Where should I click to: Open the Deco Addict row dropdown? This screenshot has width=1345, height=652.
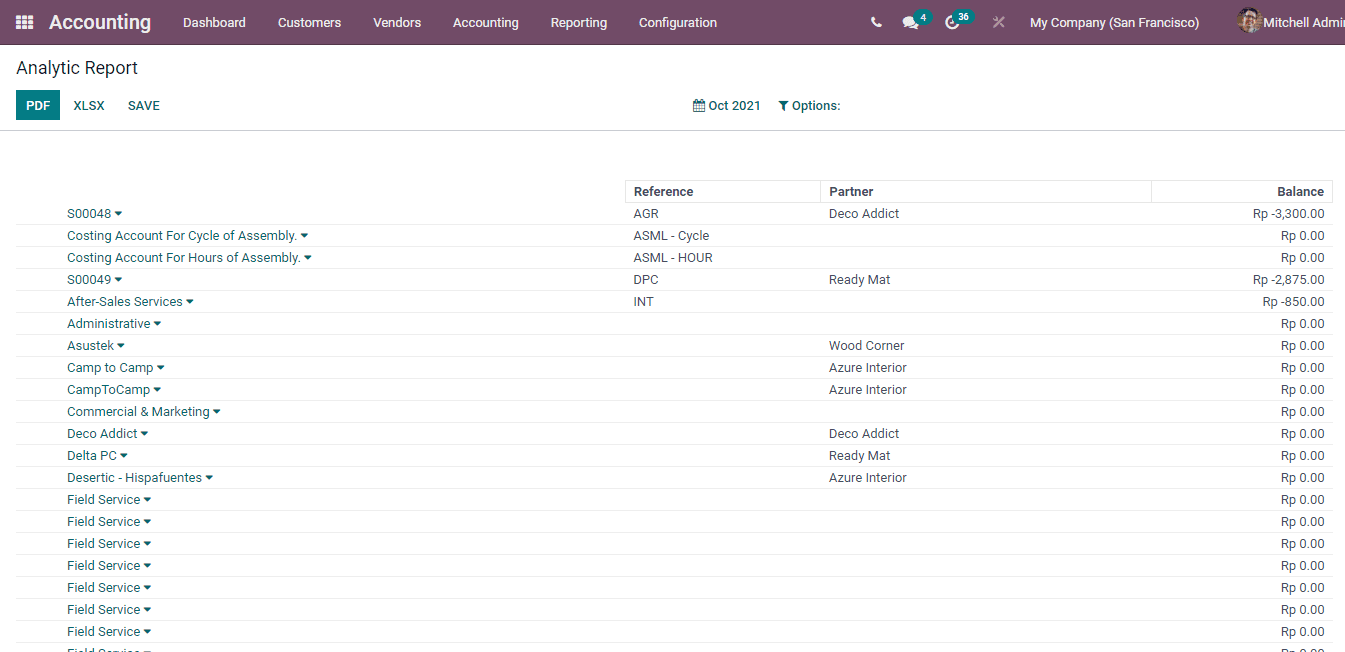pos(145,433)
